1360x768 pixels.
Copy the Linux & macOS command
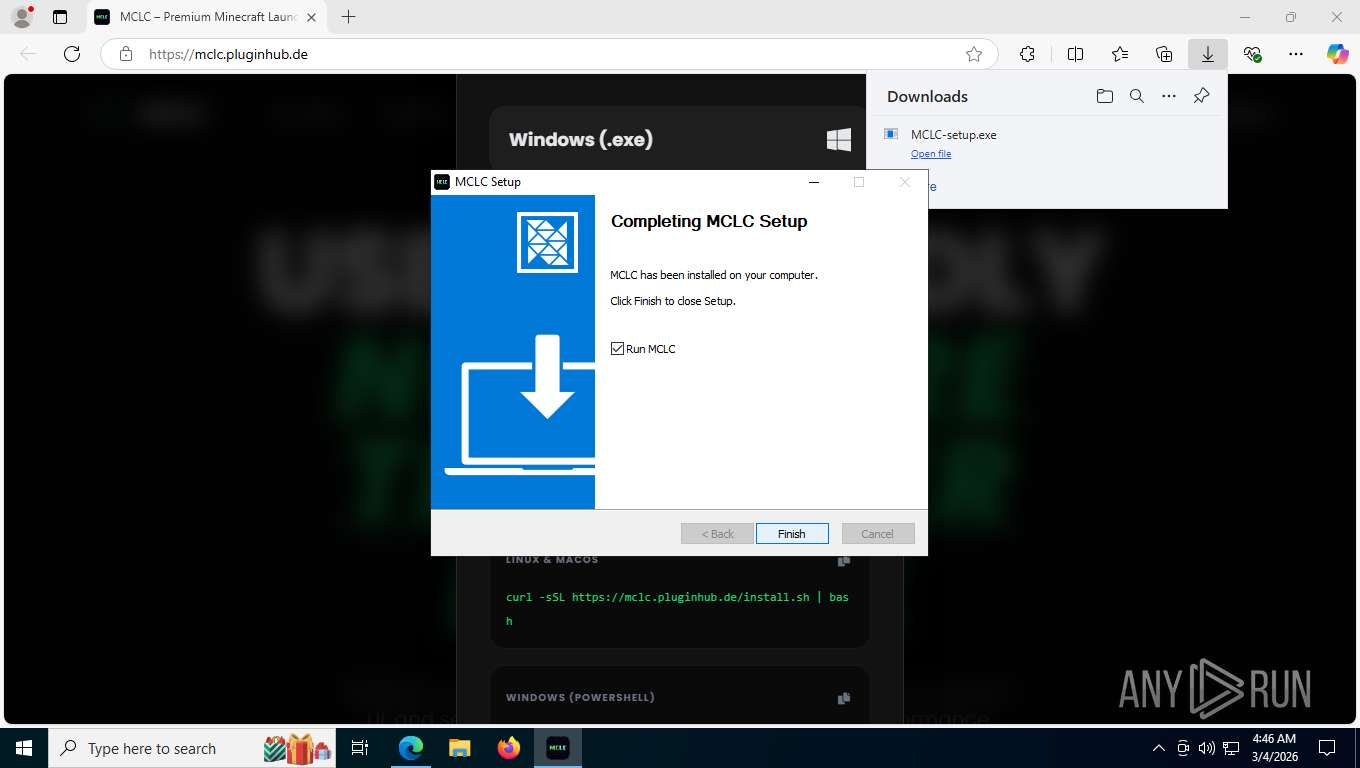coord(844,560)
